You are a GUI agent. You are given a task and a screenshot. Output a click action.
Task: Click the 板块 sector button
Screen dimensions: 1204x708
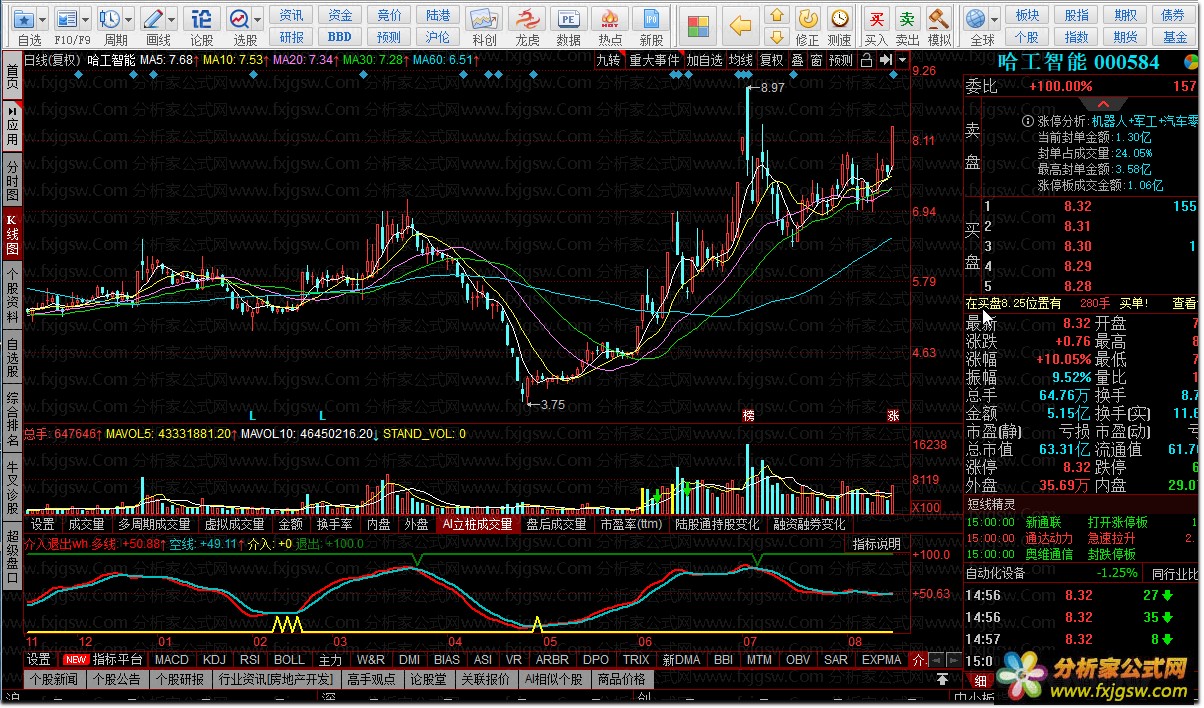1027,15
